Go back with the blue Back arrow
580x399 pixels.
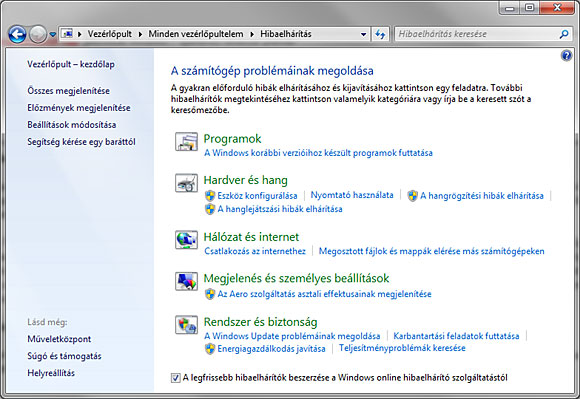17,35
